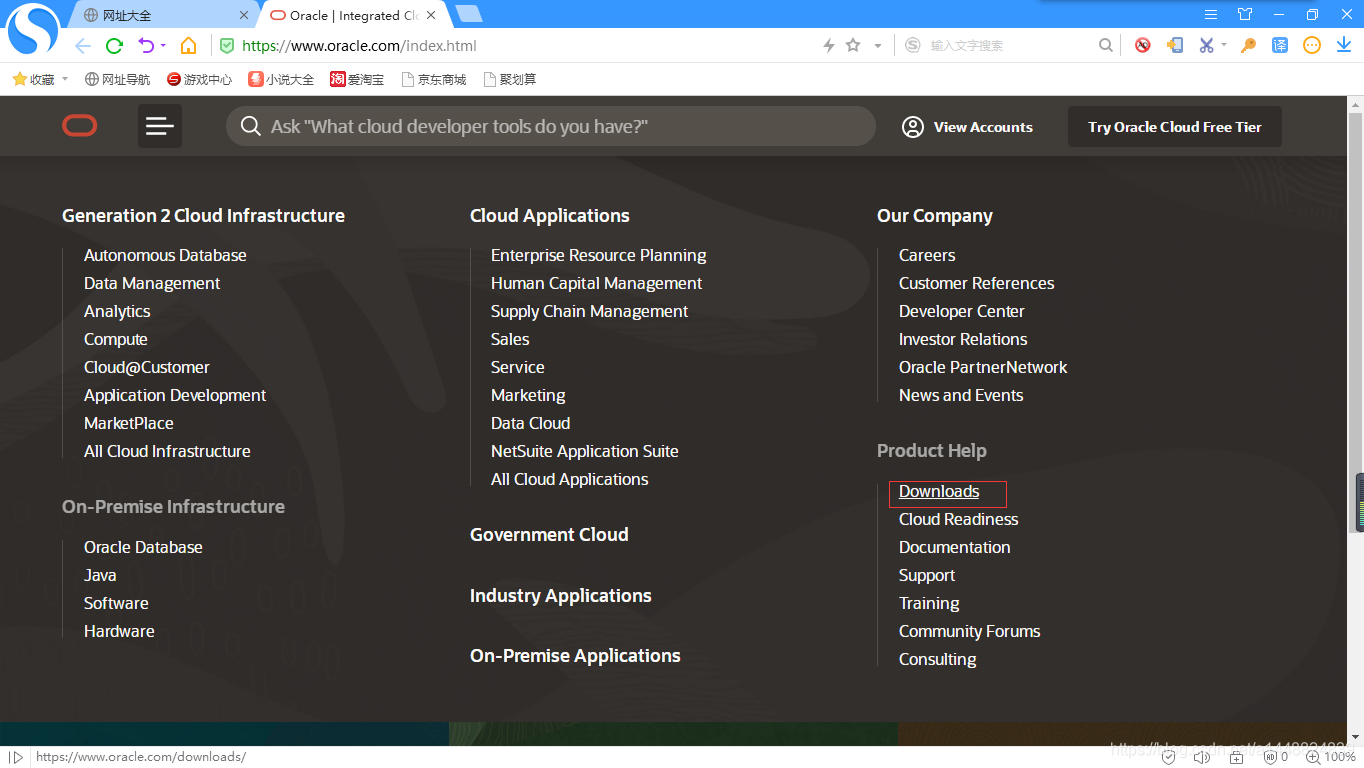Click the purple undo restore-tab icon

coord(146,46)
